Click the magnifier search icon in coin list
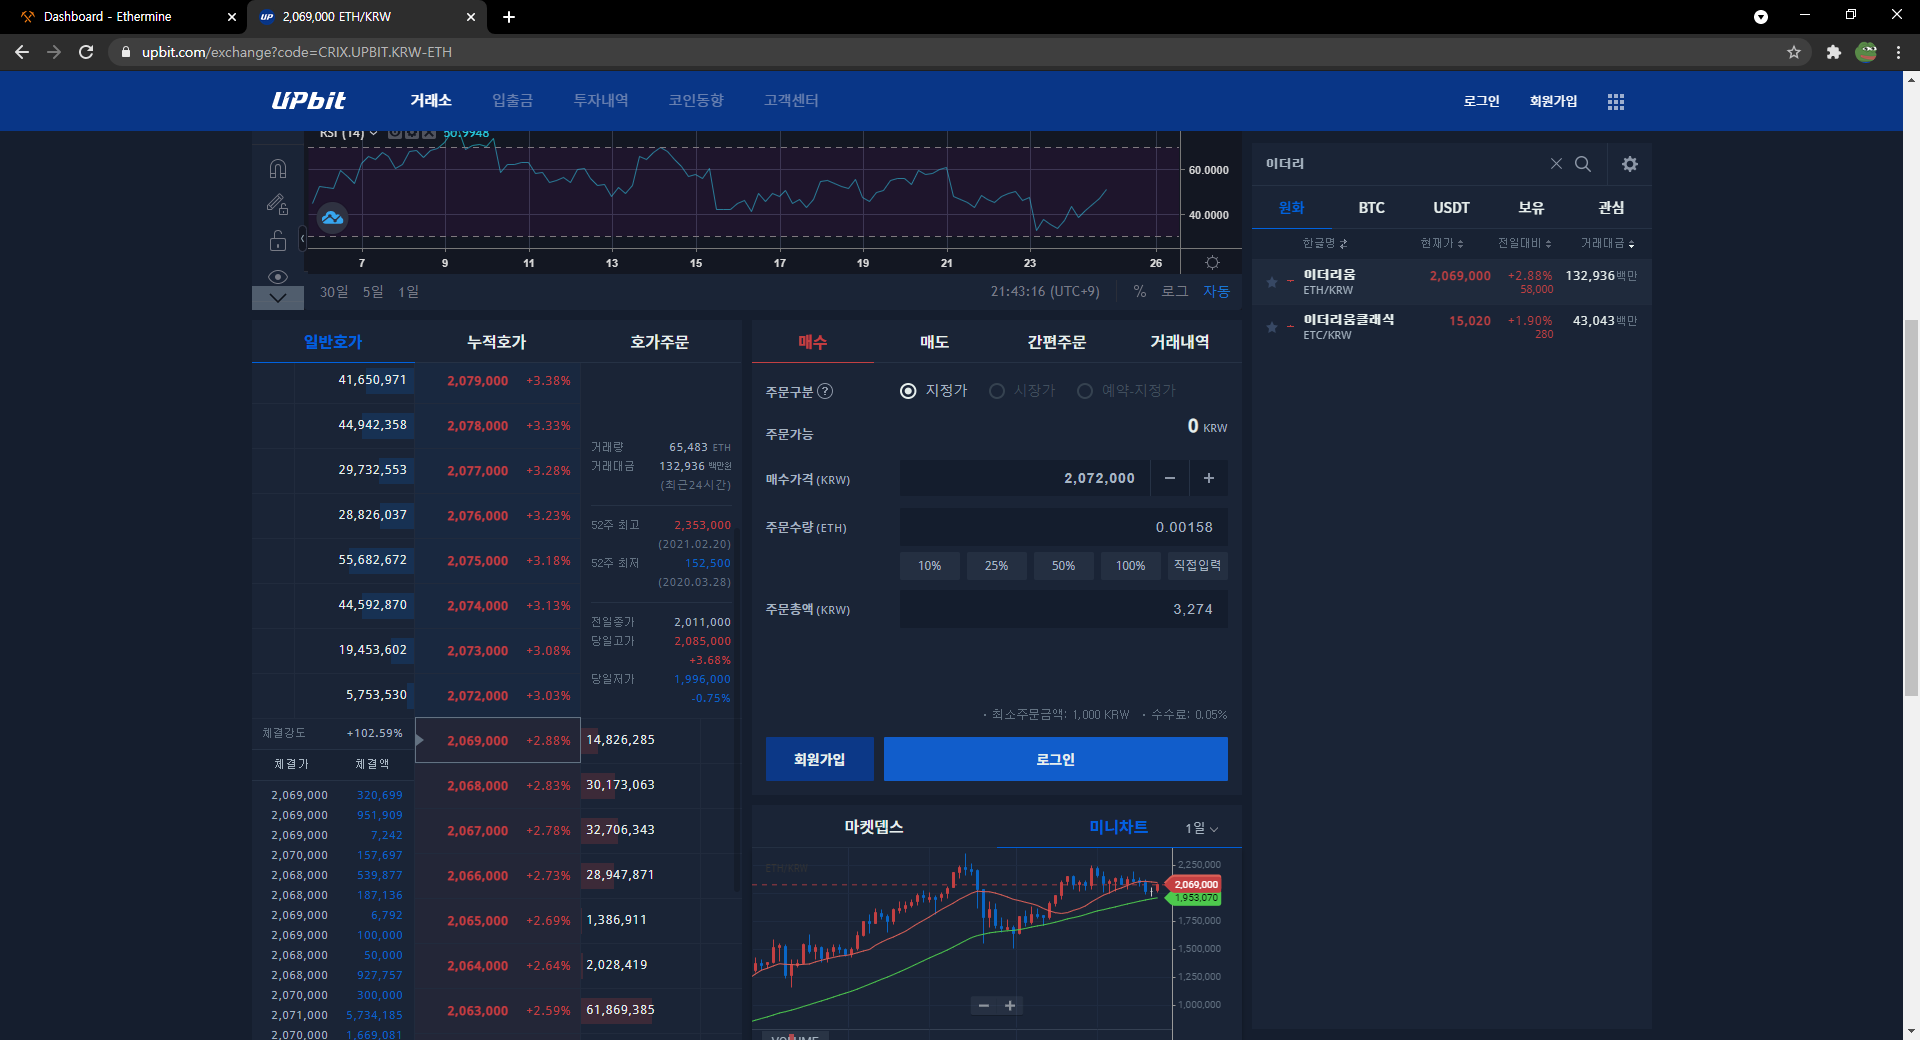 [1583, 164]
